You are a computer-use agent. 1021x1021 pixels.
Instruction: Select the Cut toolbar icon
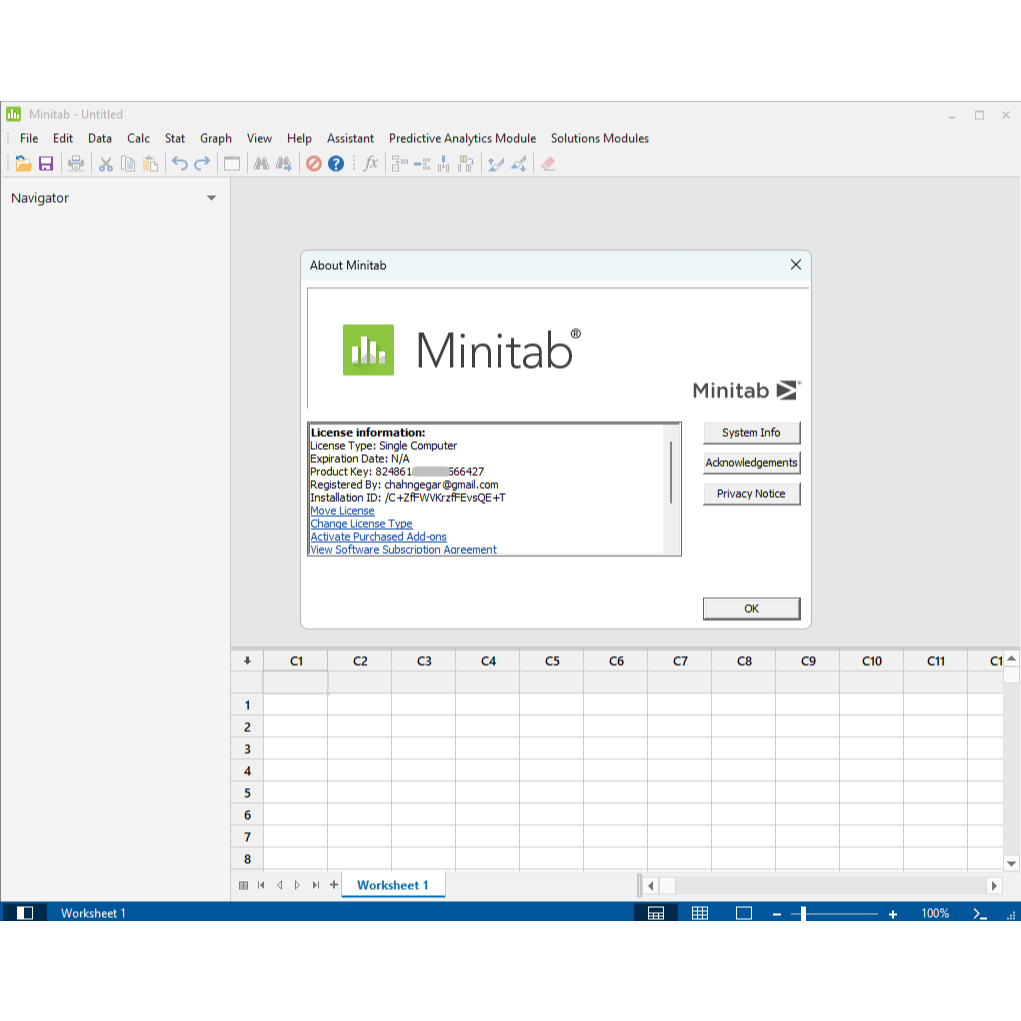click(x=105, y=164)
